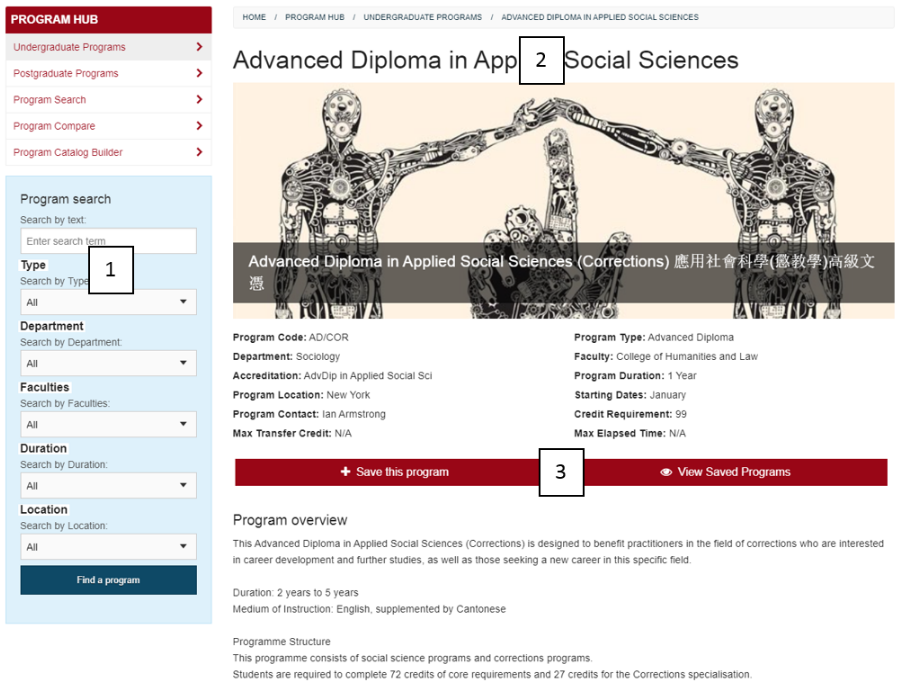905x694 pixels.
Task: Expand the Search by Duration dropdown
Action: point(108,485)
